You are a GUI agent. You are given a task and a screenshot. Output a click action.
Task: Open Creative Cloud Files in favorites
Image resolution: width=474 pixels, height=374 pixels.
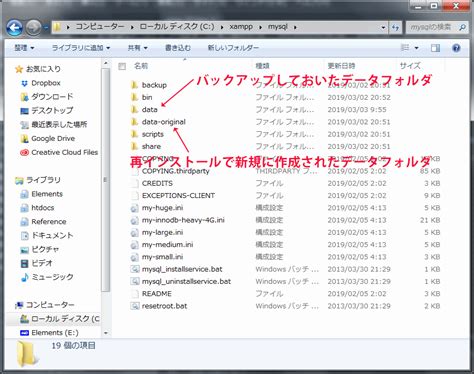[65, 152]
